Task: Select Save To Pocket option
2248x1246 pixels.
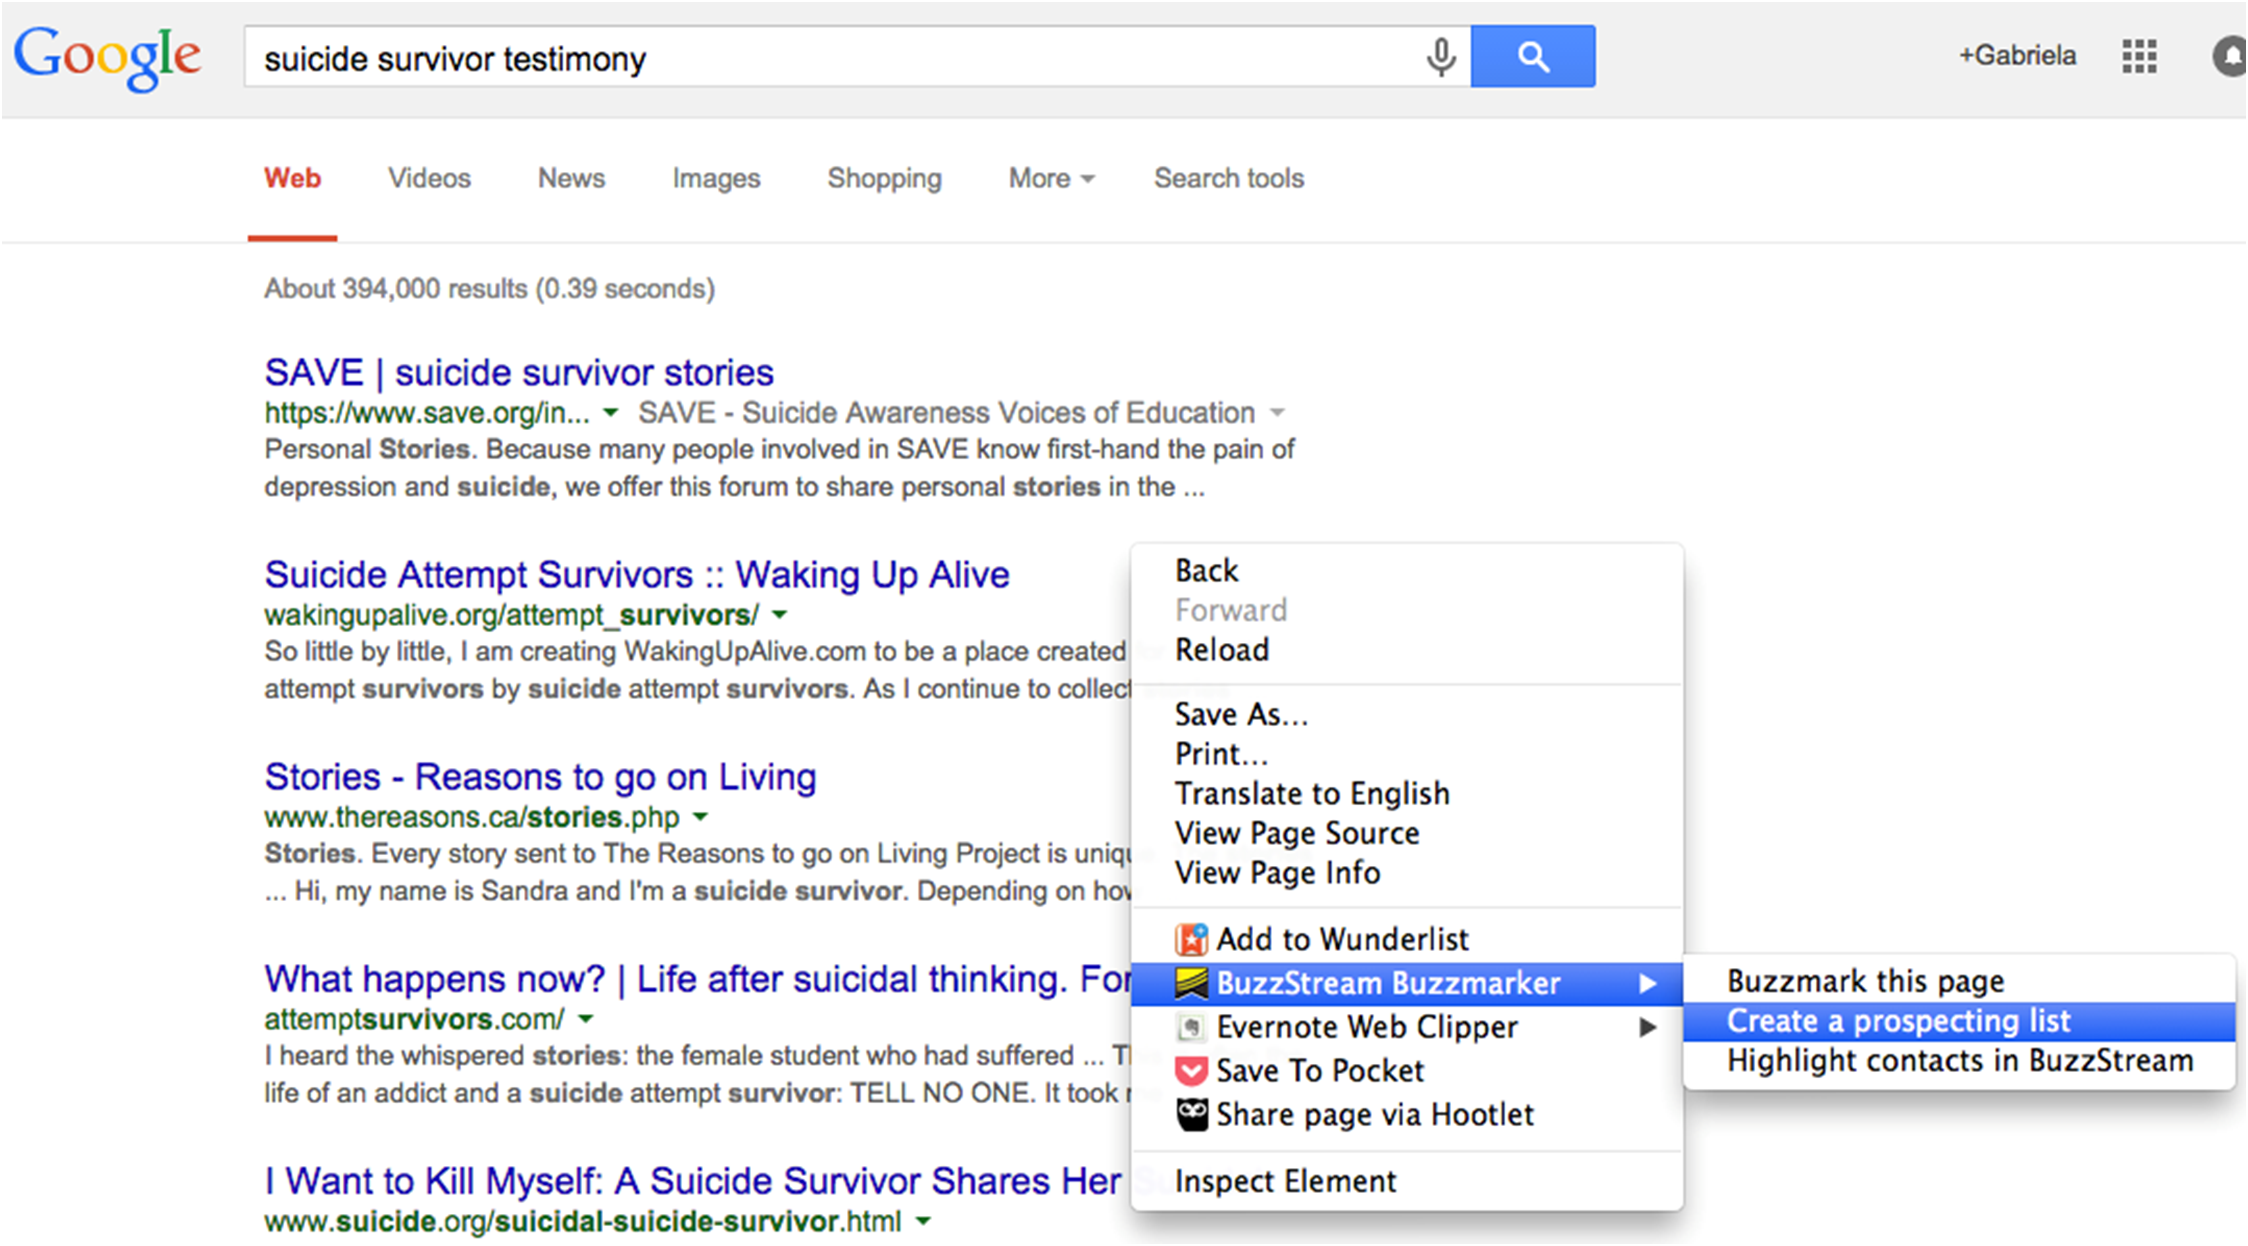Action: (x=1319, y=1071)
